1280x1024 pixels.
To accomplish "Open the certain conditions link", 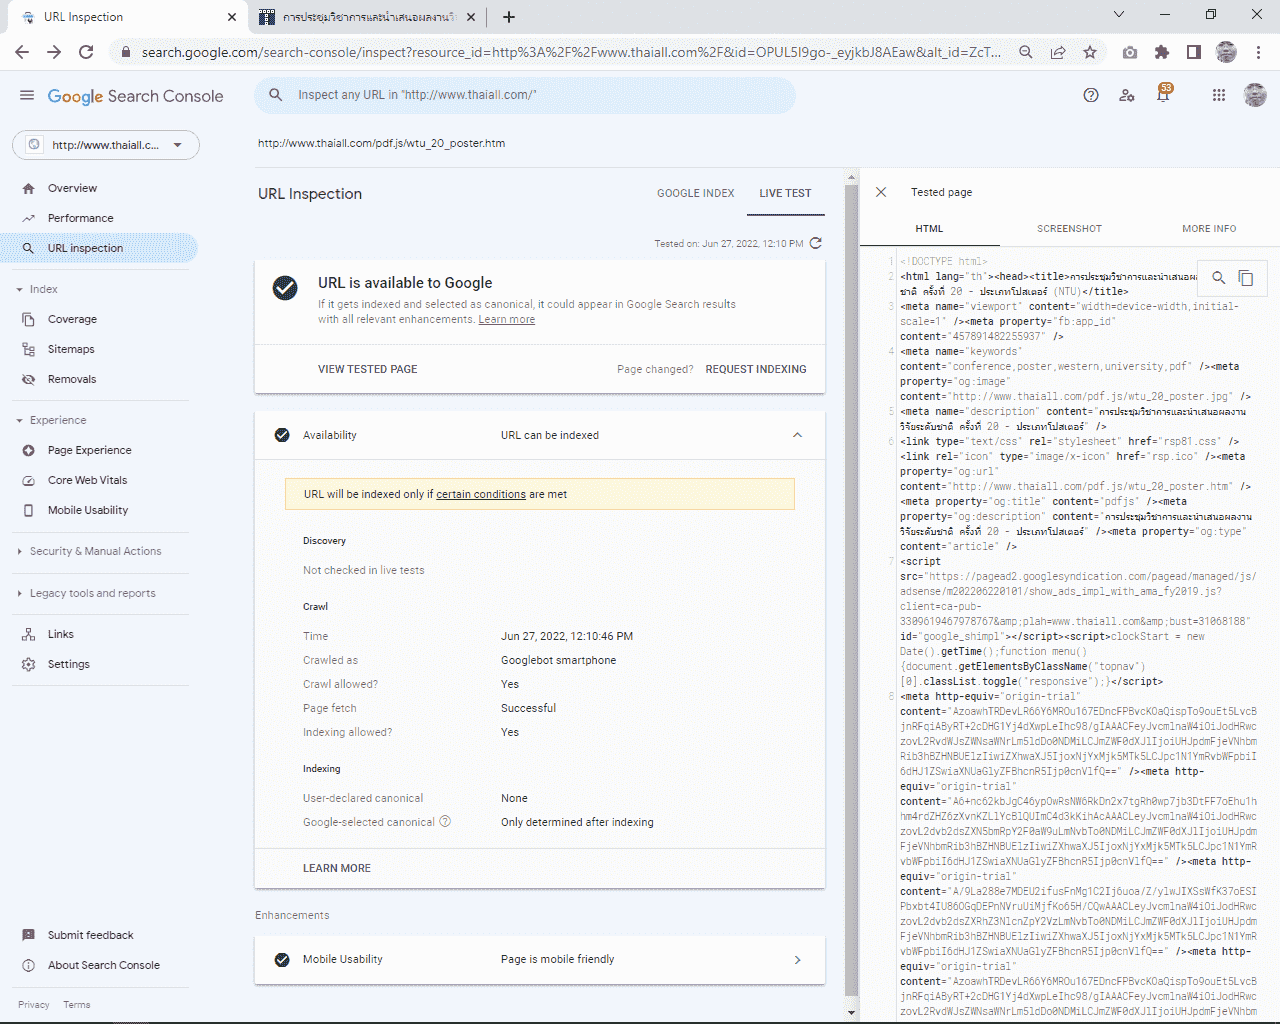I will (x=480, y=494).
